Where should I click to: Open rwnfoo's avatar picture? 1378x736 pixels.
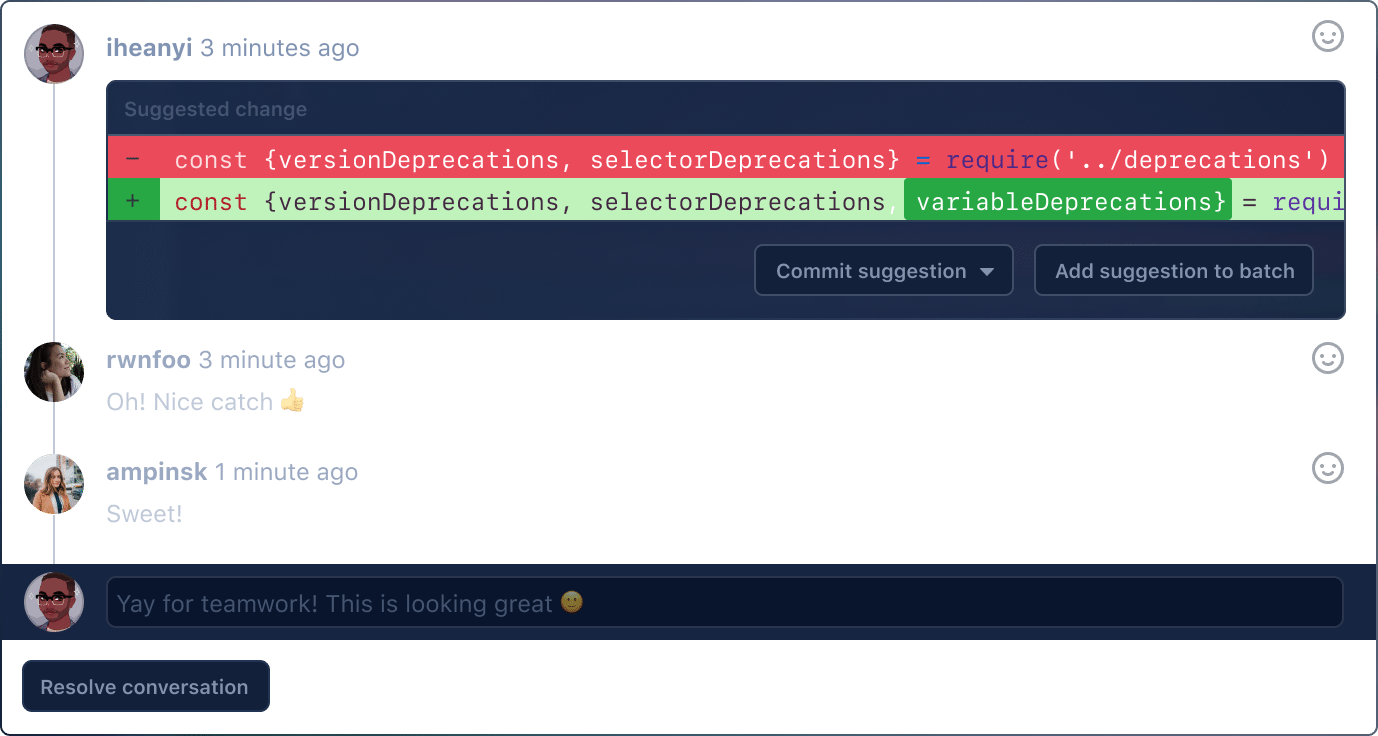pyautogui.click(x=53, y=372)
